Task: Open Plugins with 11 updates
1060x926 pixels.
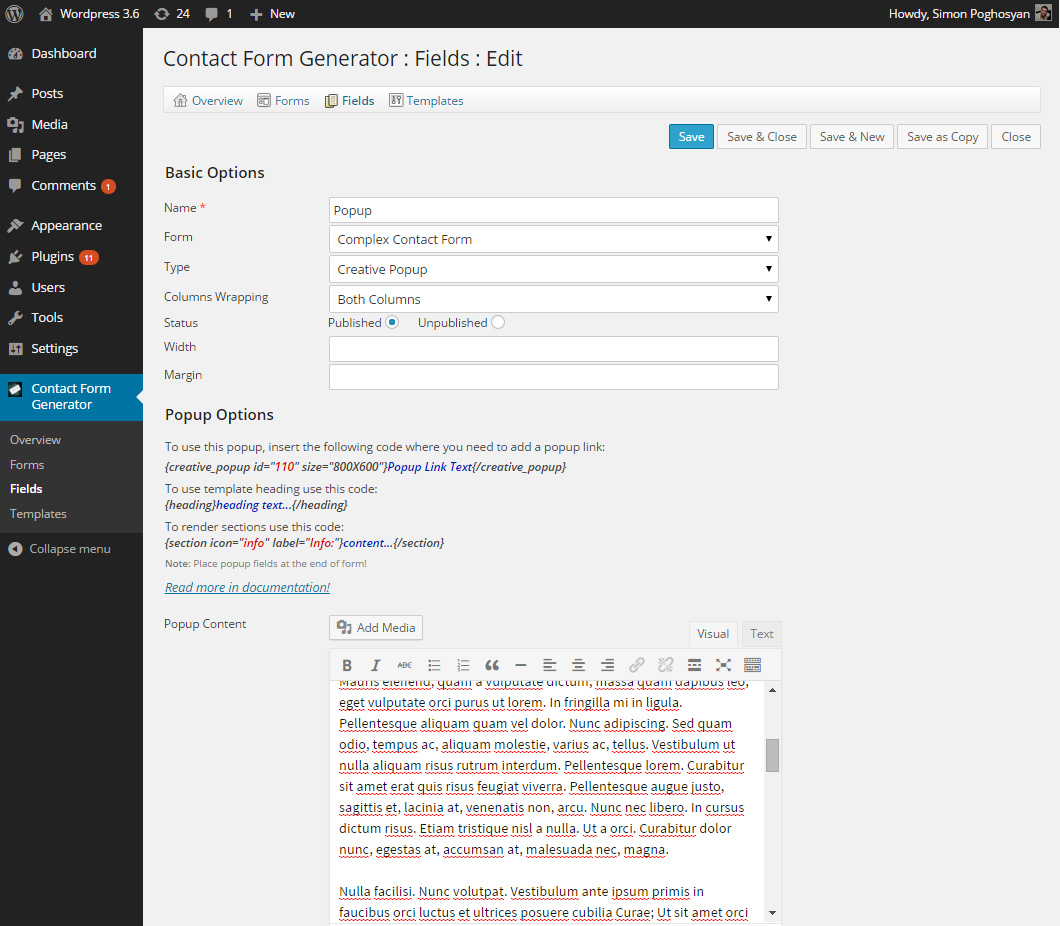Action: (53, 257)
